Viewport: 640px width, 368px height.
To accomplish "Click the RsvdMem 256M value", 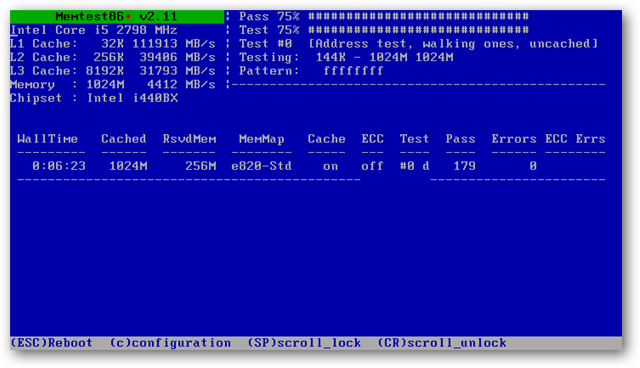I will (200, 166).
